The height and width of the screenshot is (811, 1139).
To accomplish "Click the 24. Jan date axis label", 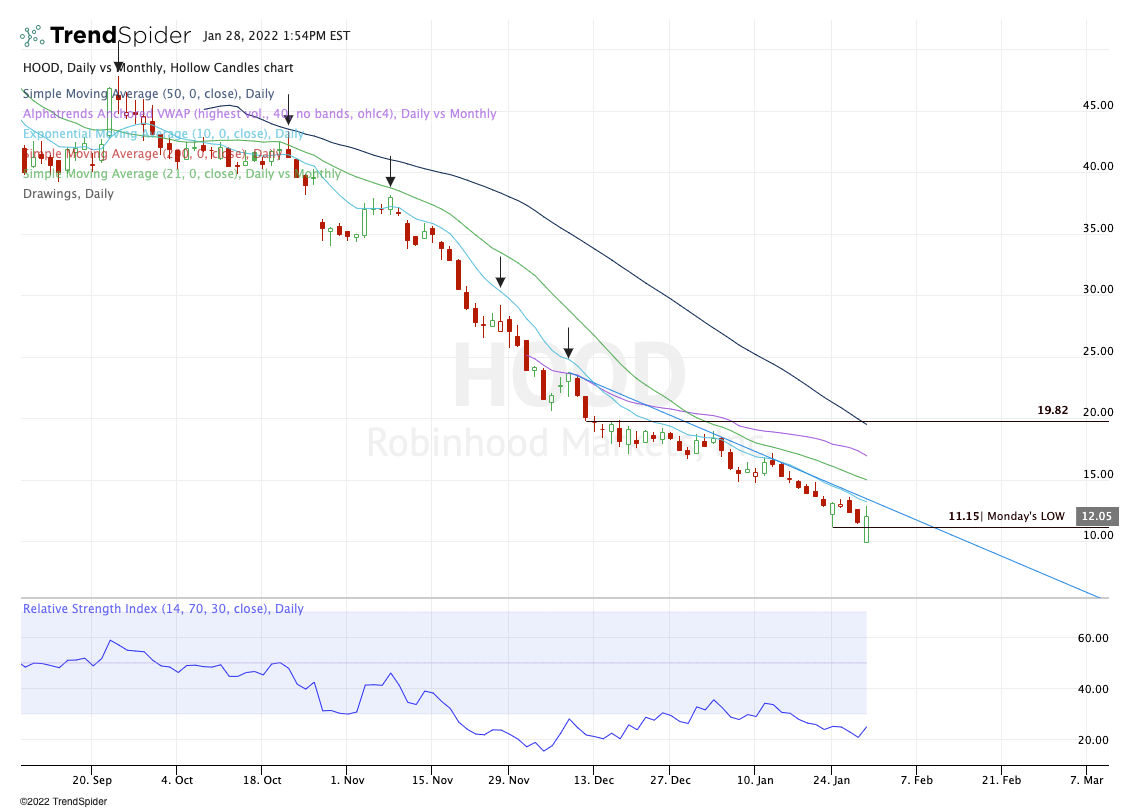I will (831, 780).
